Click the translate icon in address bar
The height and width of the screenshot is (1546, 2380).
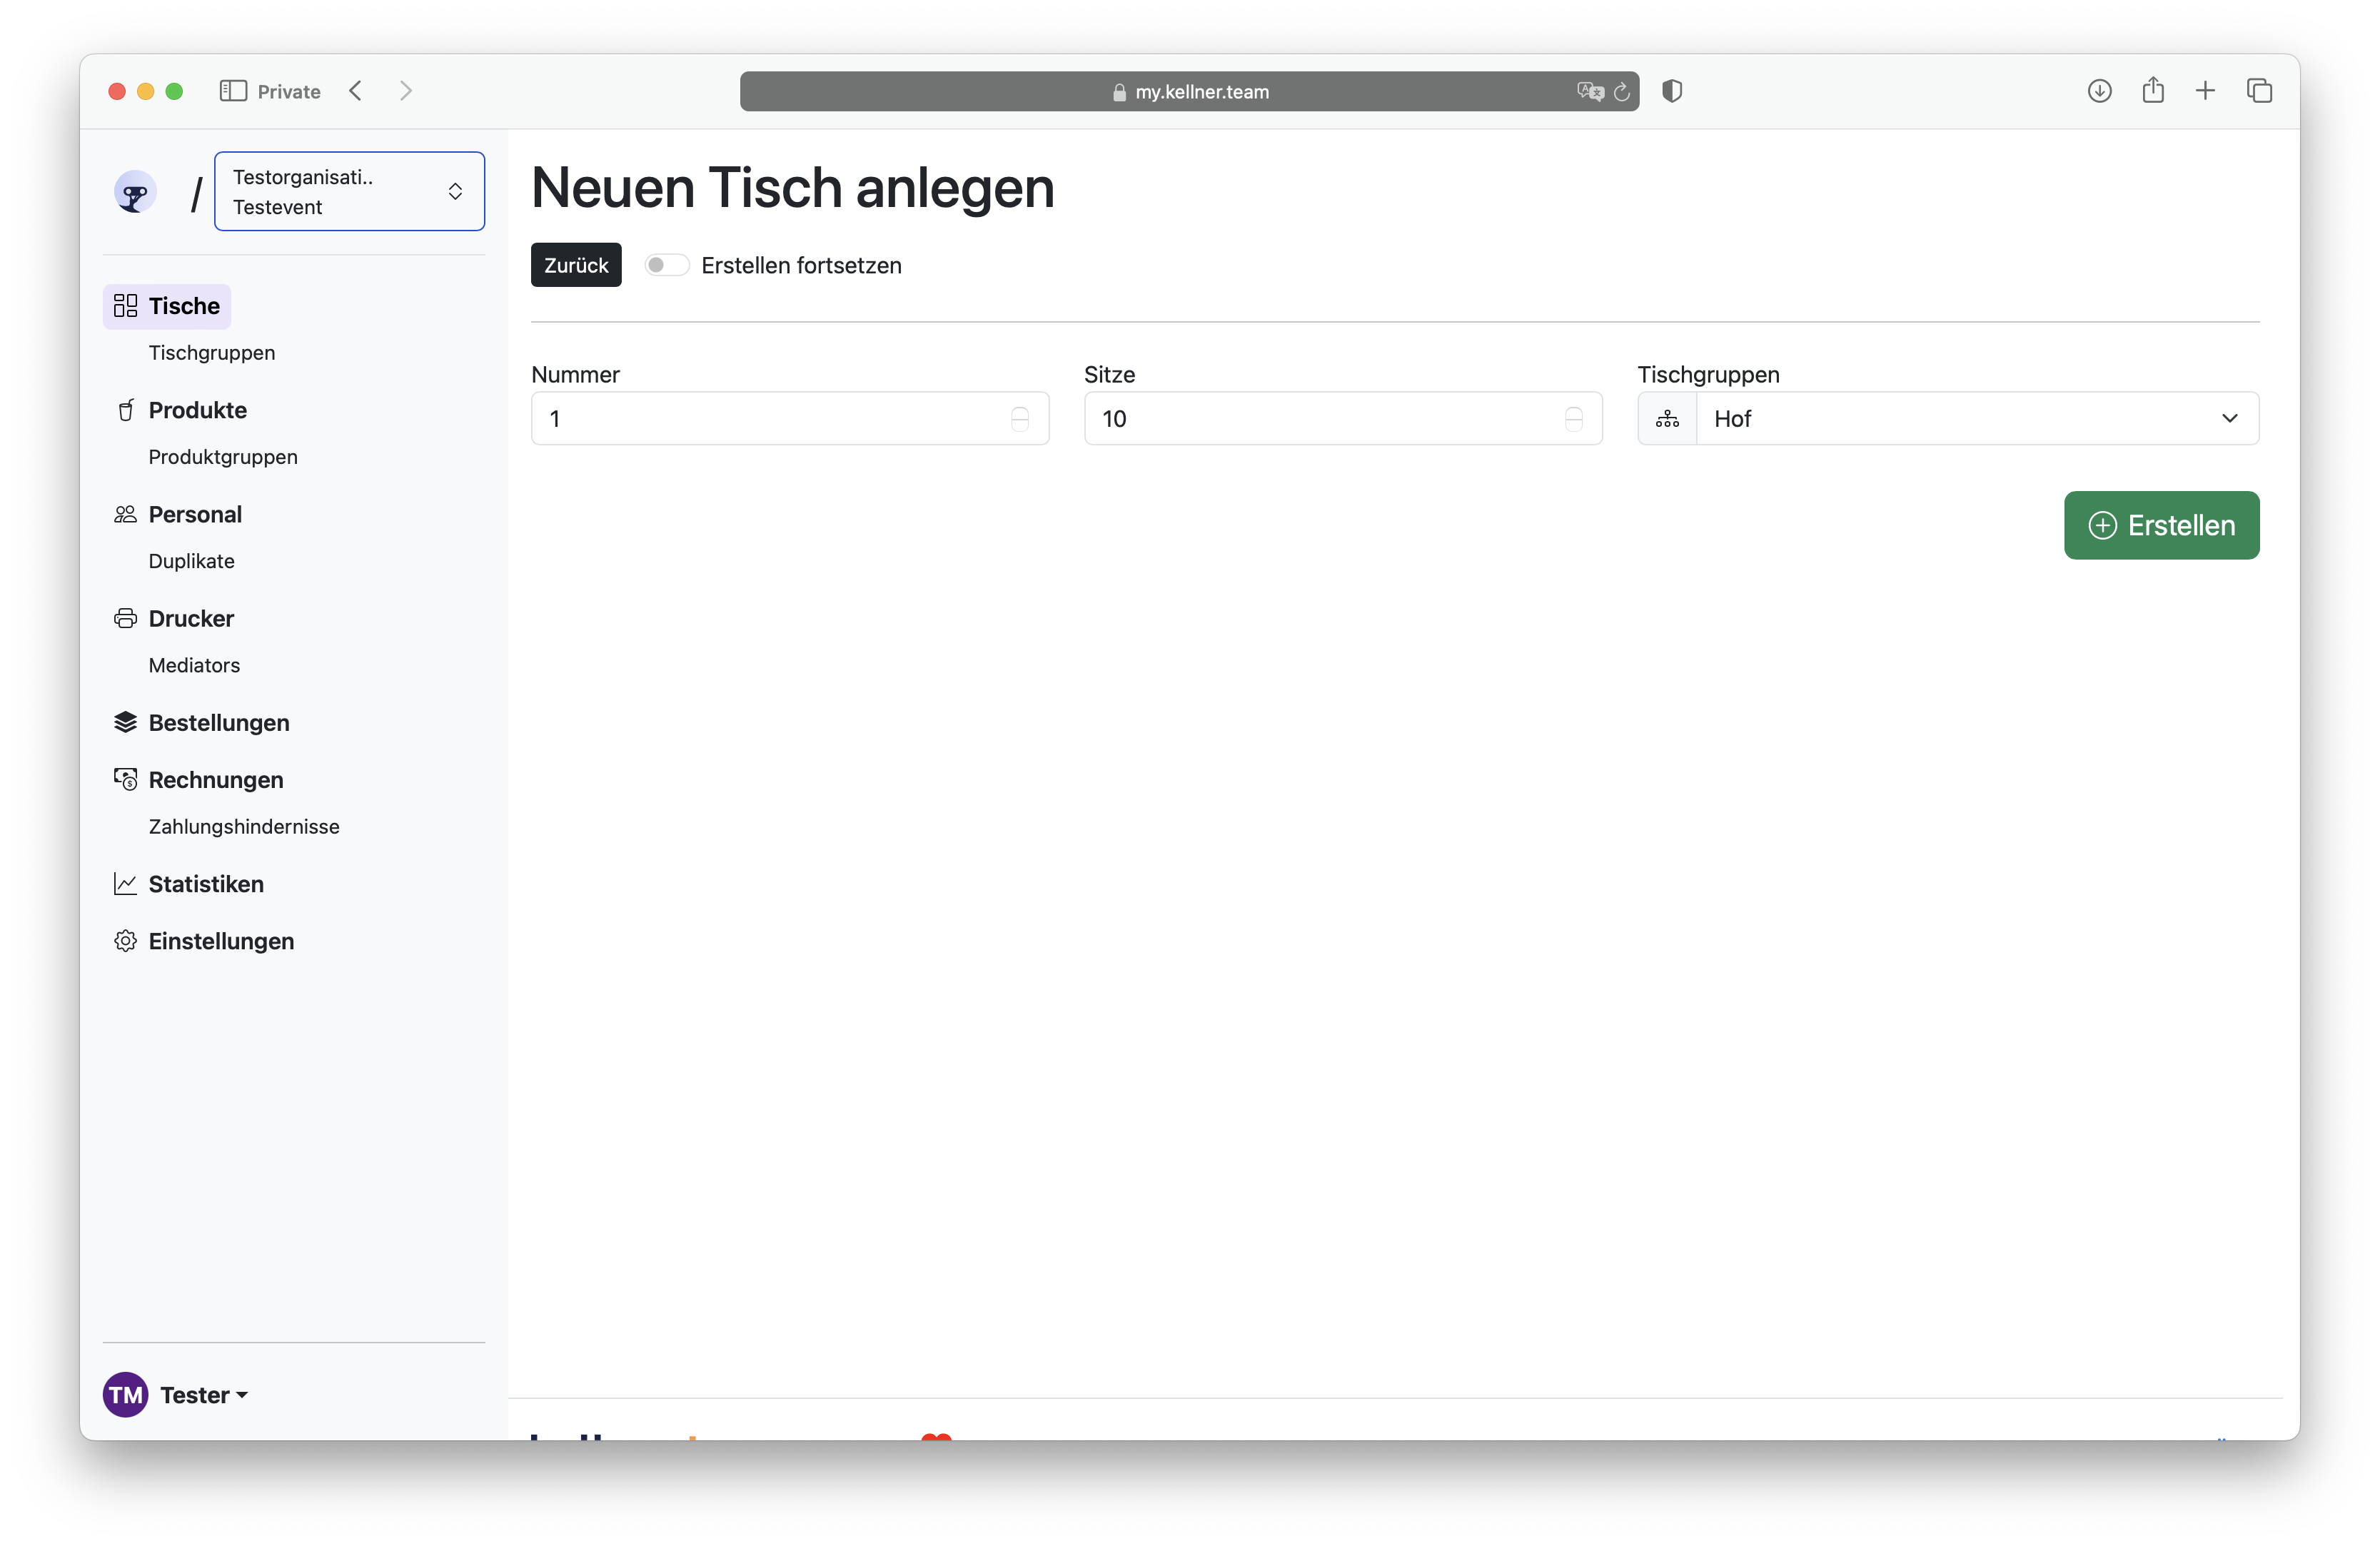click(1590, 91)
